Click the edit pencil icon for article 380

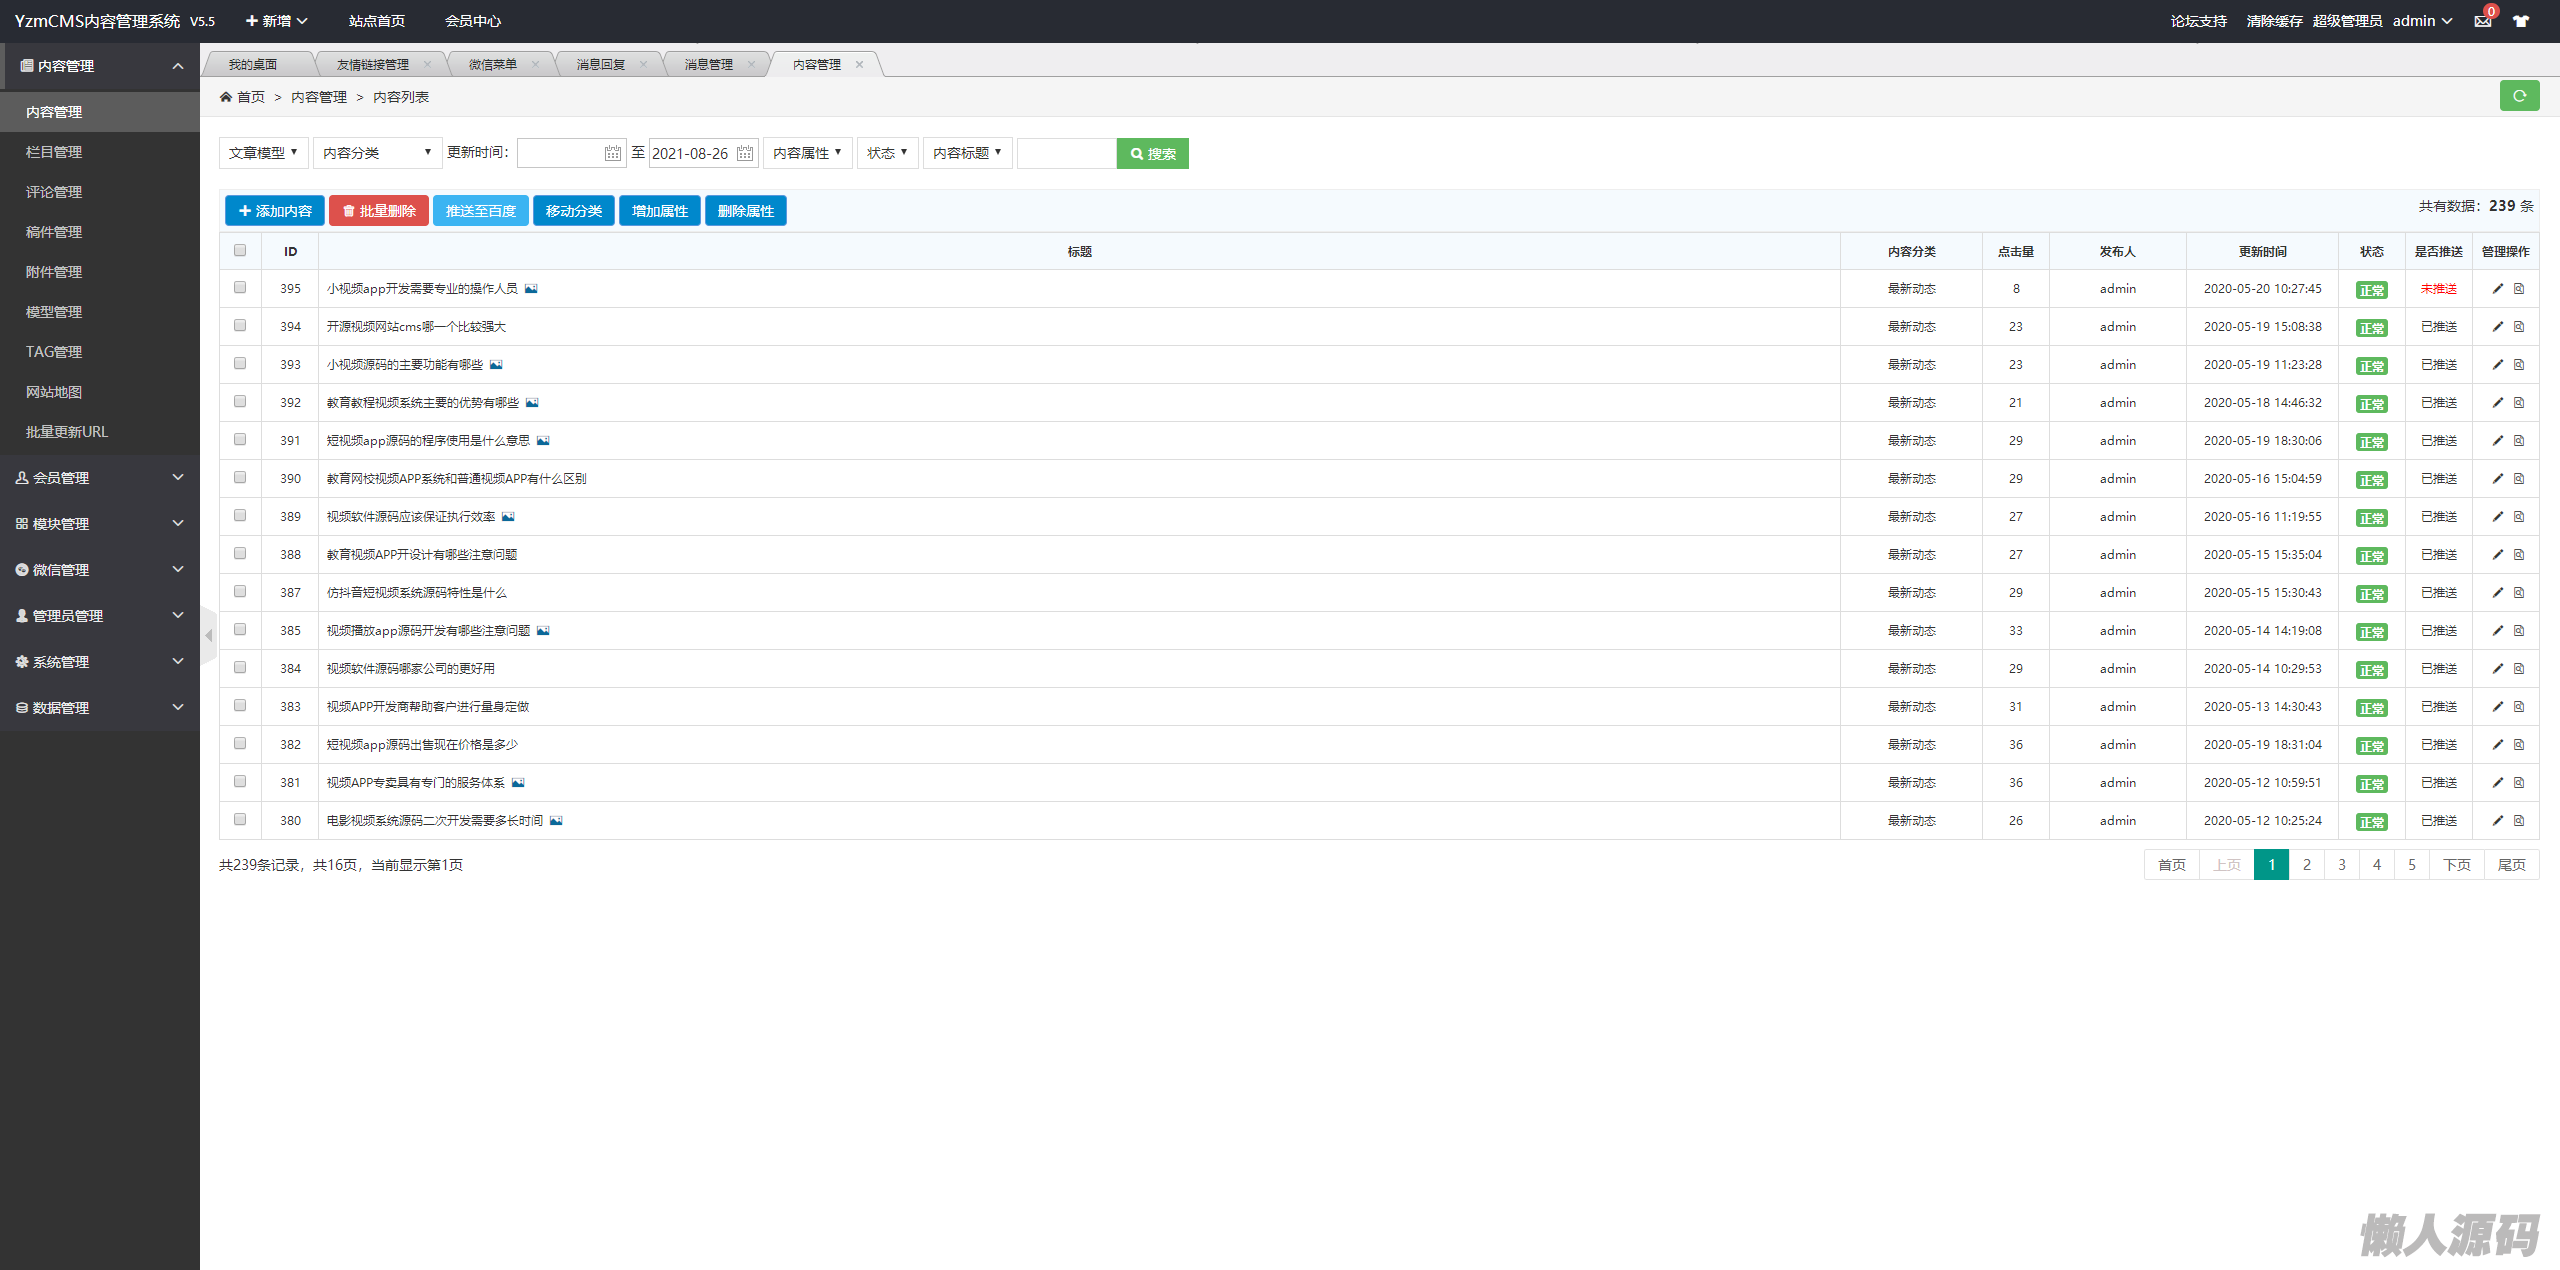[x=2497, y=821]
